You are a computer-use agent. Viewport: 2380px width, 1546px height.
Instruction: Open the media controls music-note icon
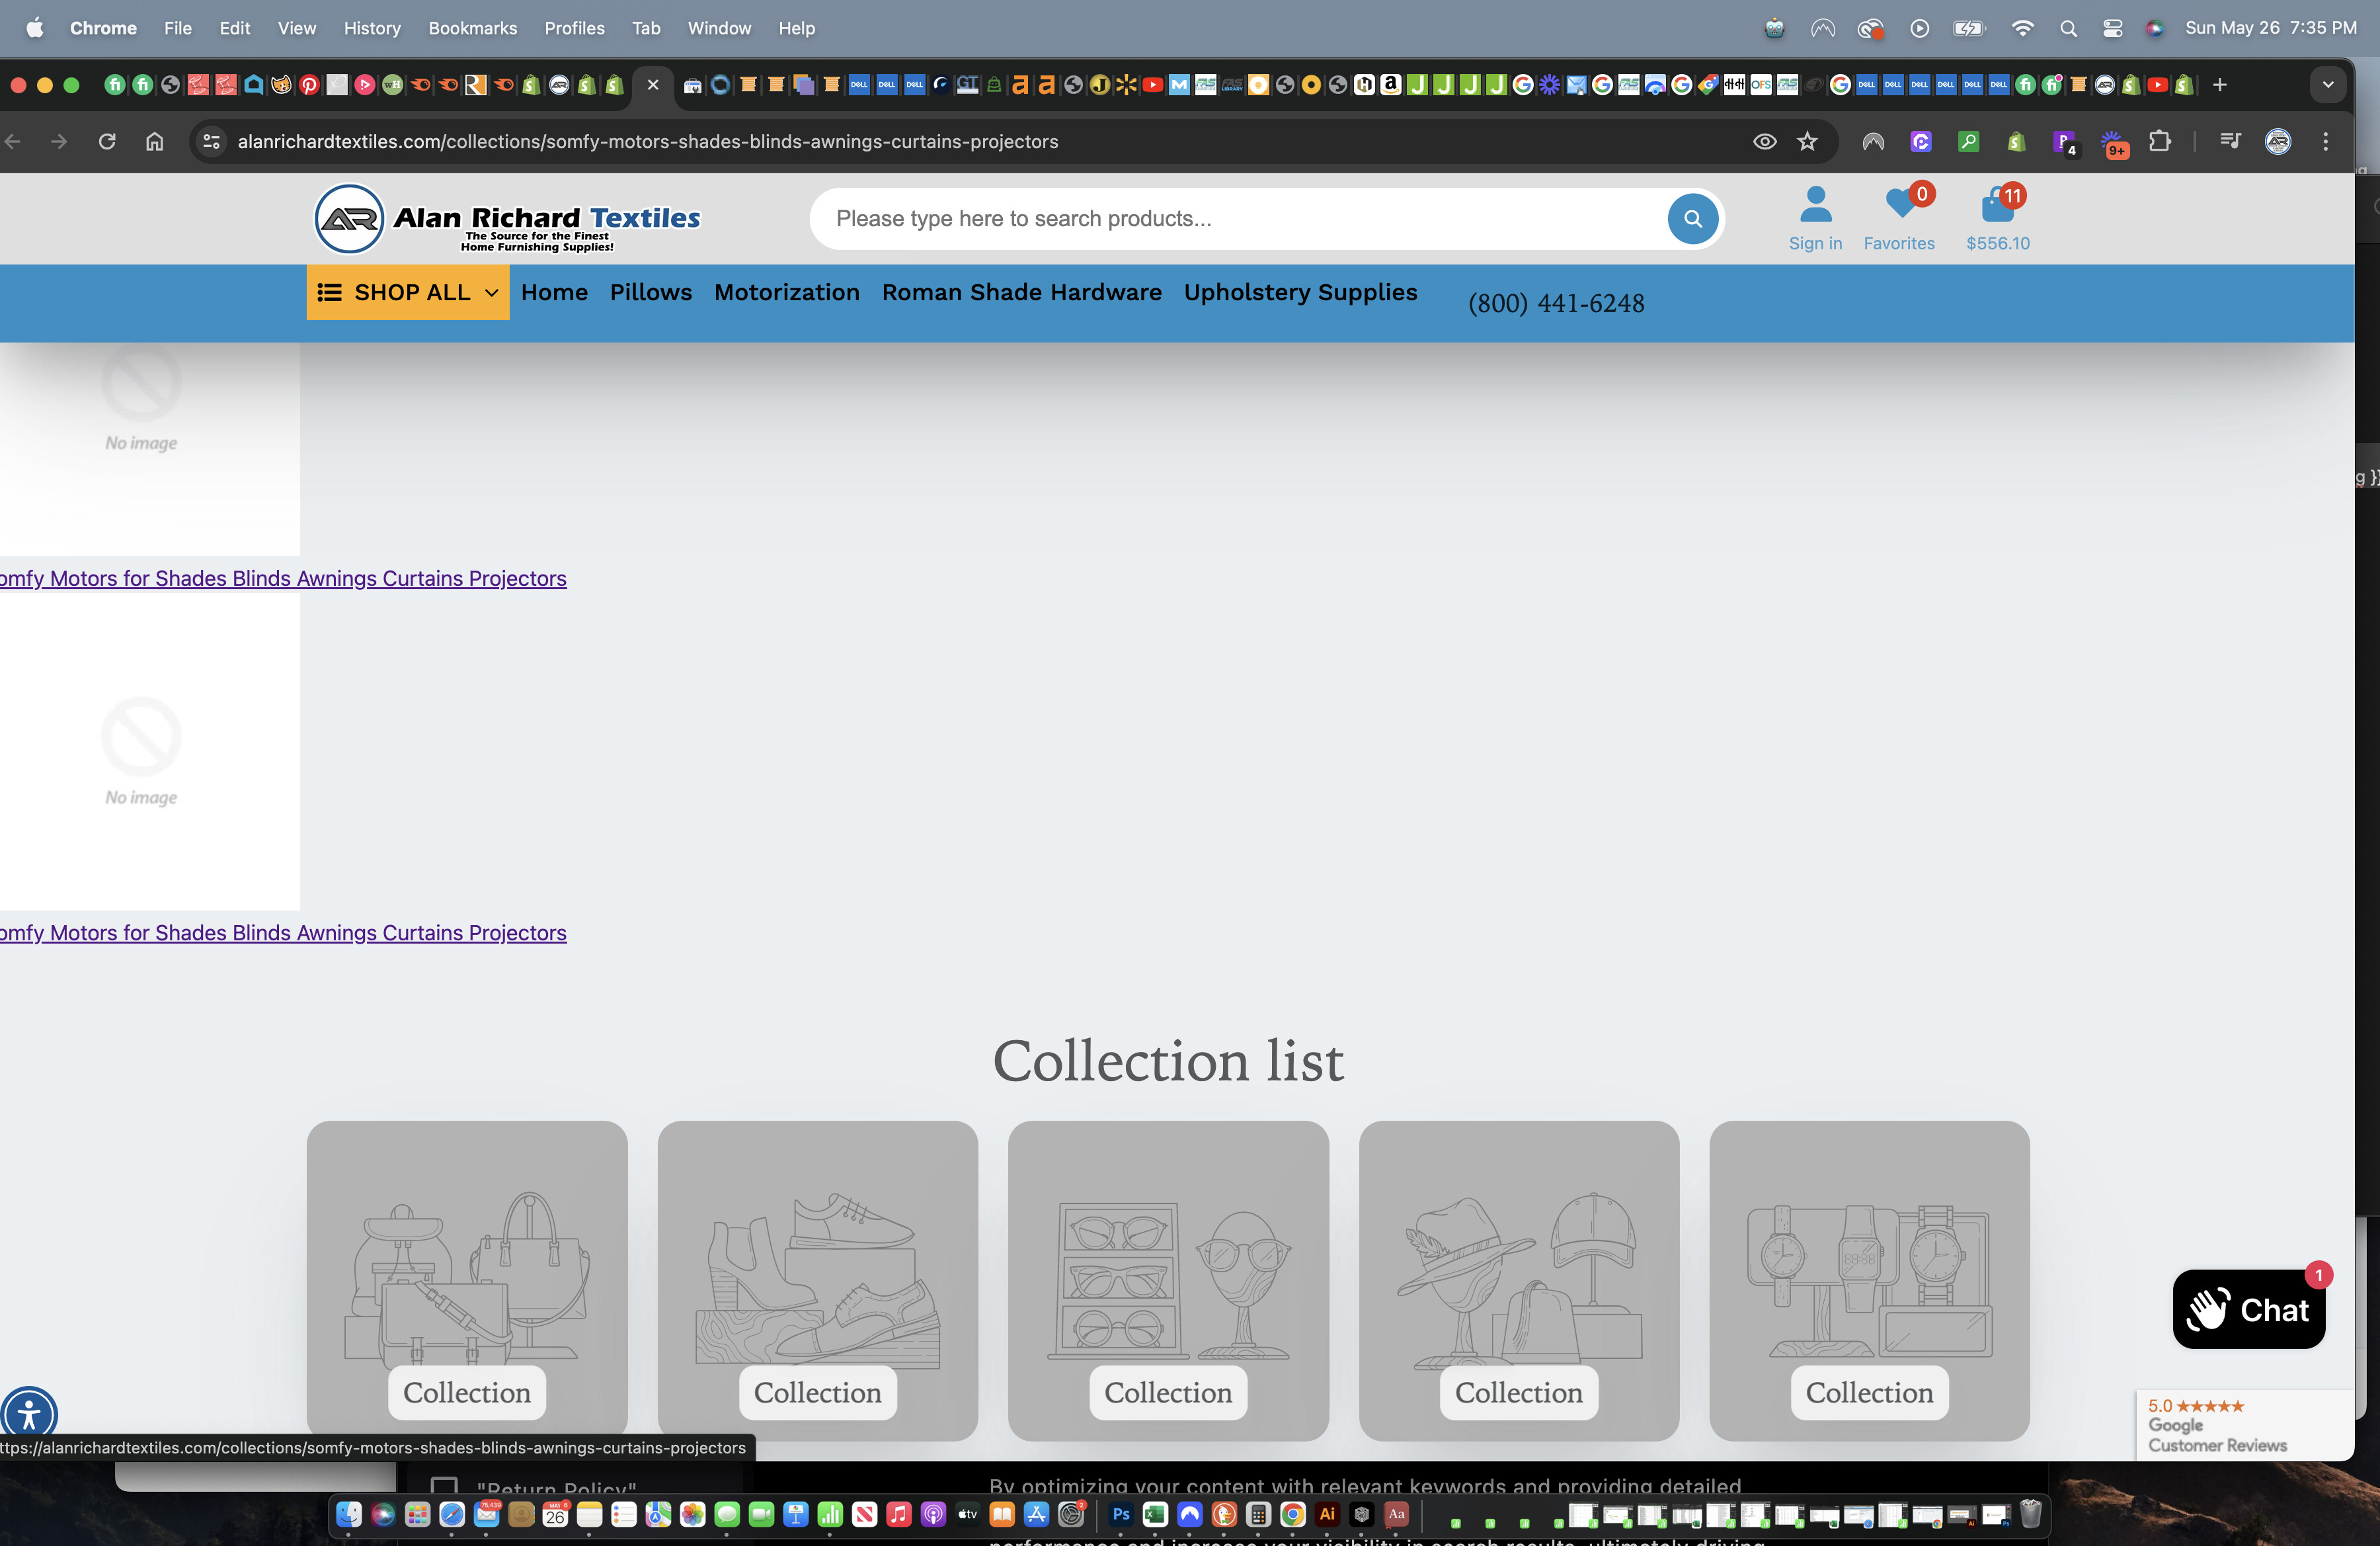[2230, 141]
